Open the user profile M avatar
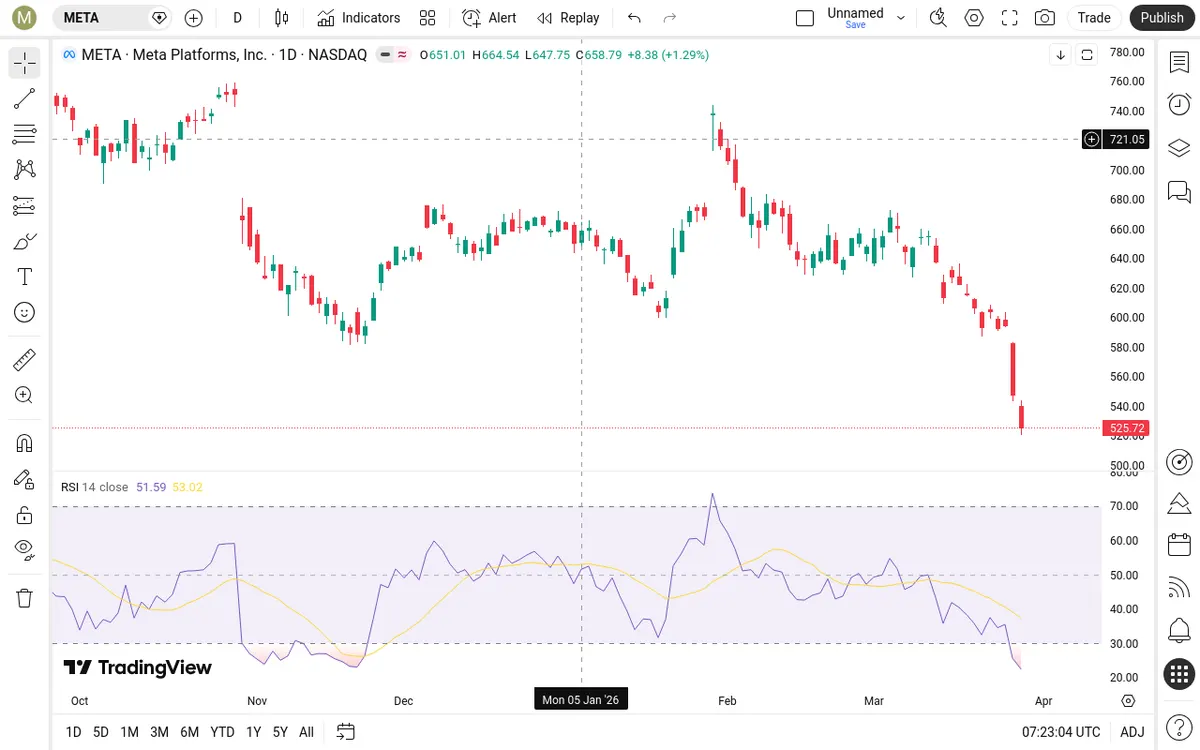 pyautogui.click(x=22, y=17)
